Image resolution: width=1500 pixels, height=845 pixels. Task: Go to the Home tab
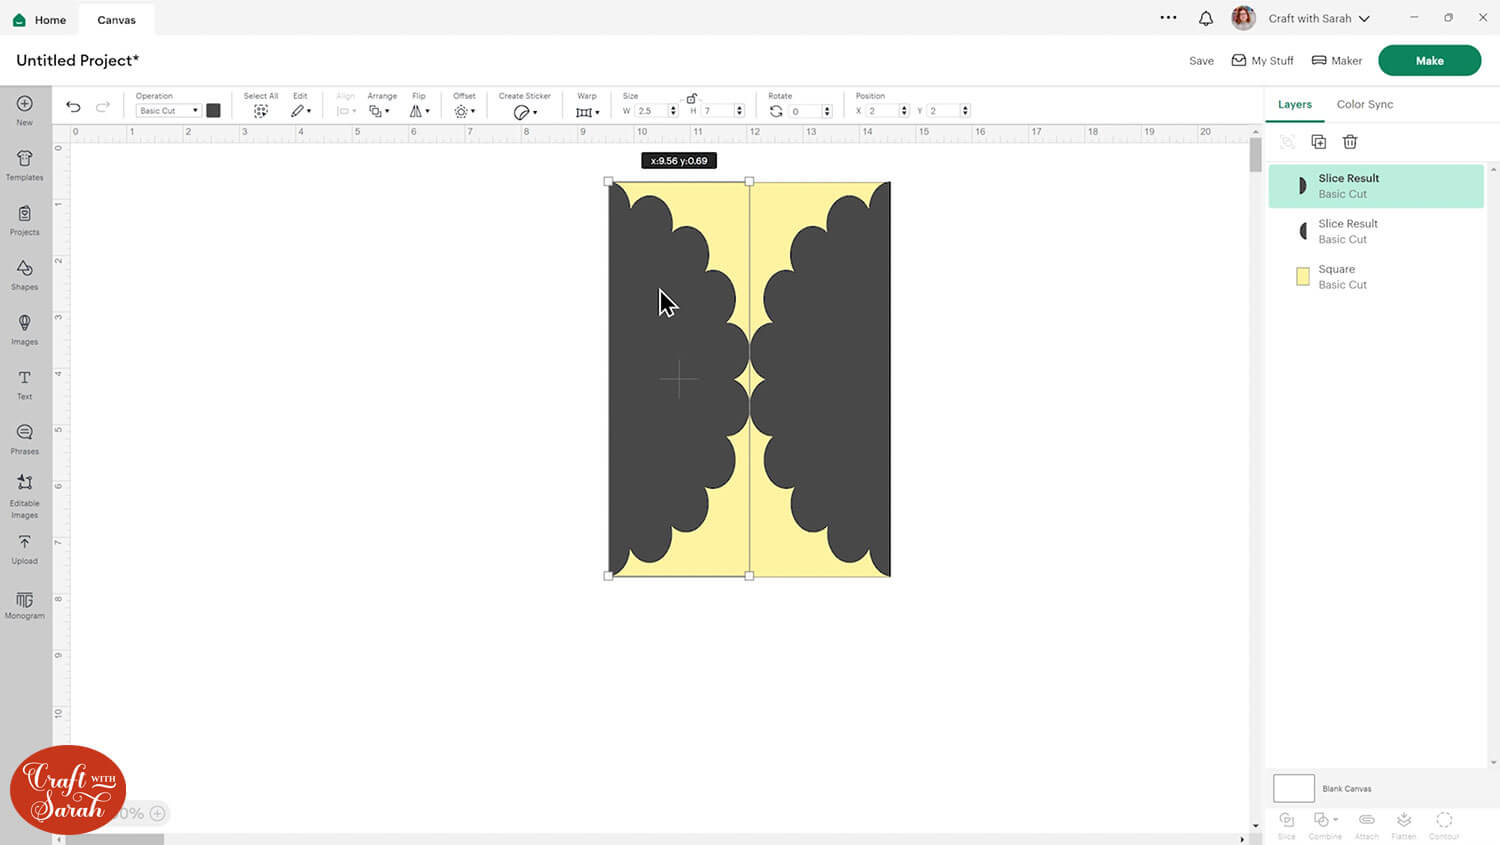(x=40, y=19)
